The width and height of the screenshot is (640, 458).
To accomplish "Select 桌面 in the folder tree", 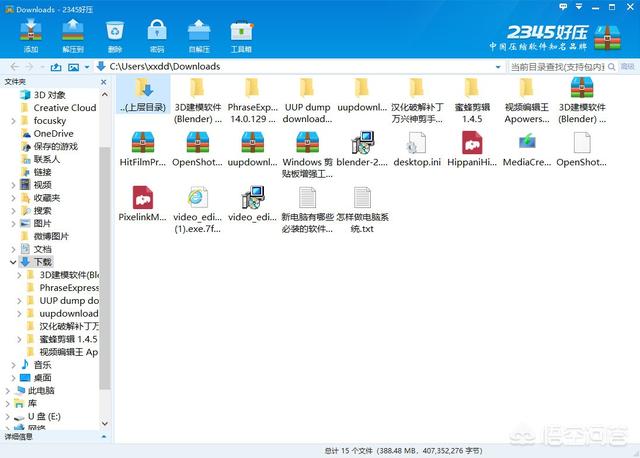I will coord(42,378).
